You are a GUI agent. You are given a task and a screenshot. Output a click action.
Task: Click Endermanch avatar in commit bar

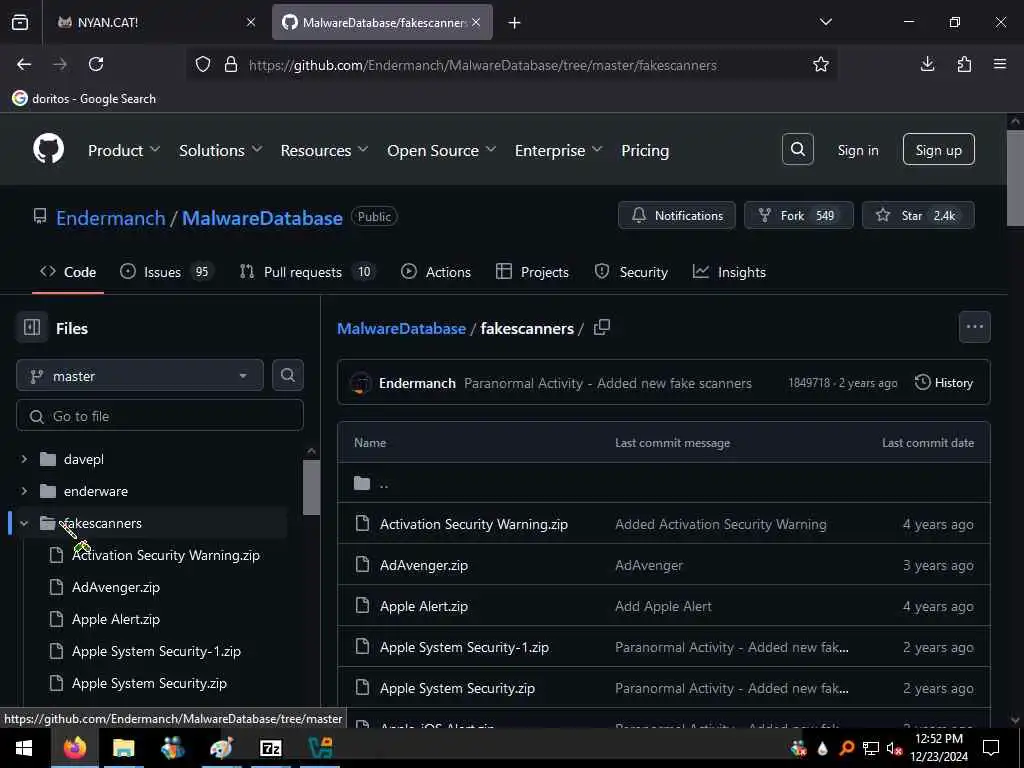pos(360,383)
